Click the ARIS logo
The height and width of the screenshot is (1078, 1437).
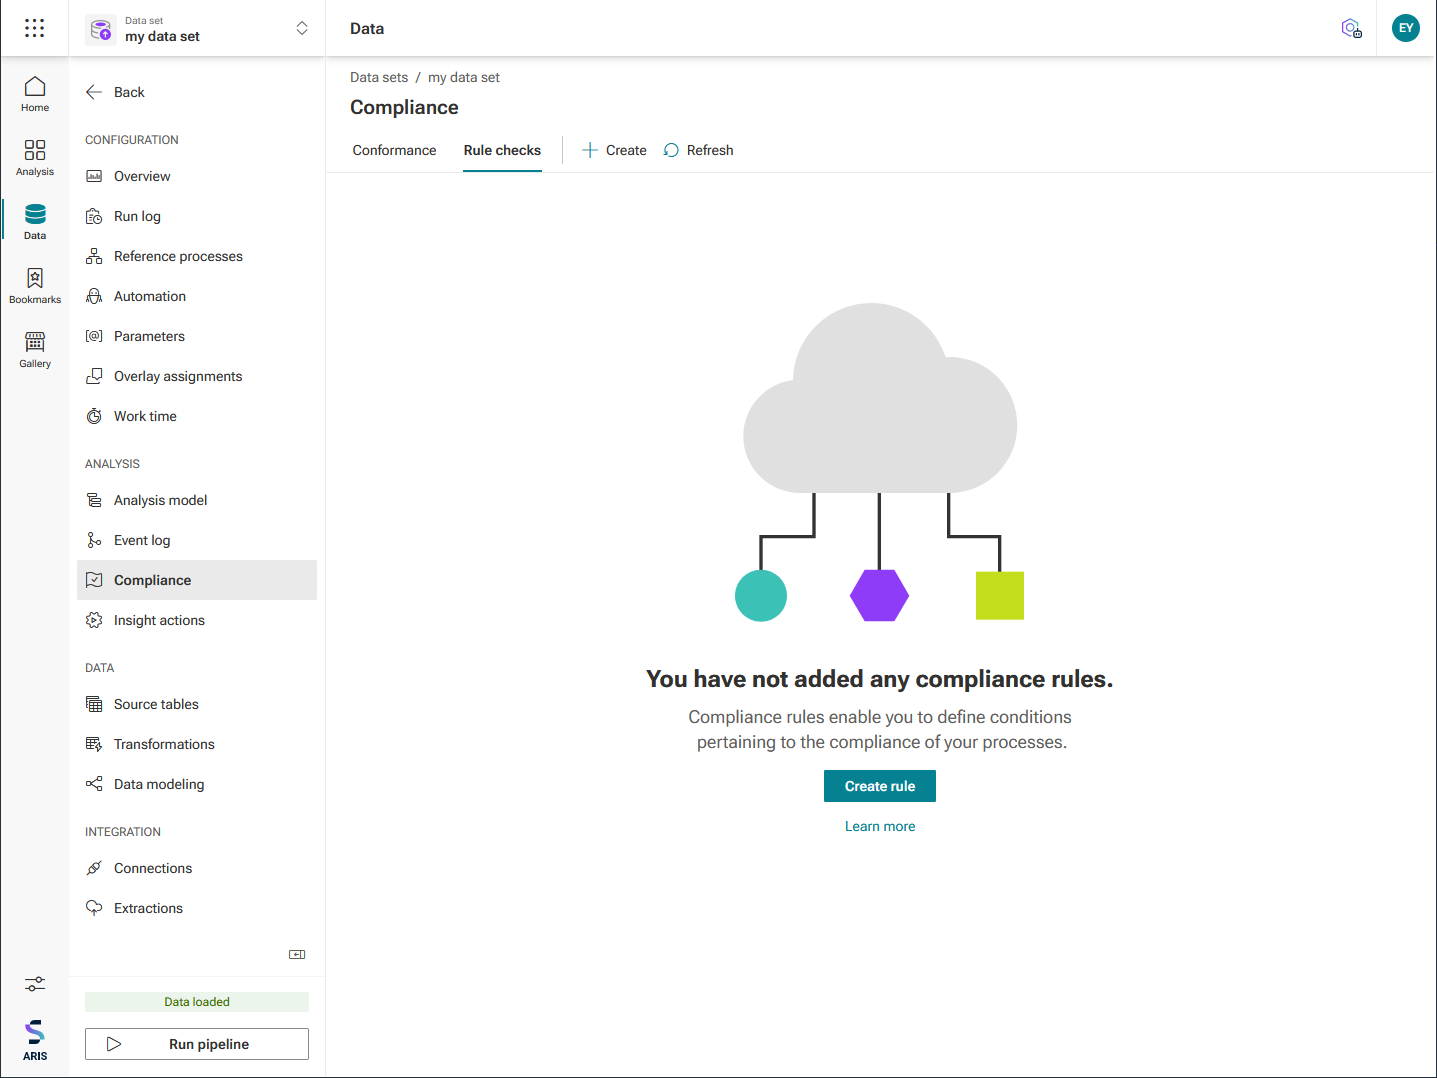[35, 1040]
